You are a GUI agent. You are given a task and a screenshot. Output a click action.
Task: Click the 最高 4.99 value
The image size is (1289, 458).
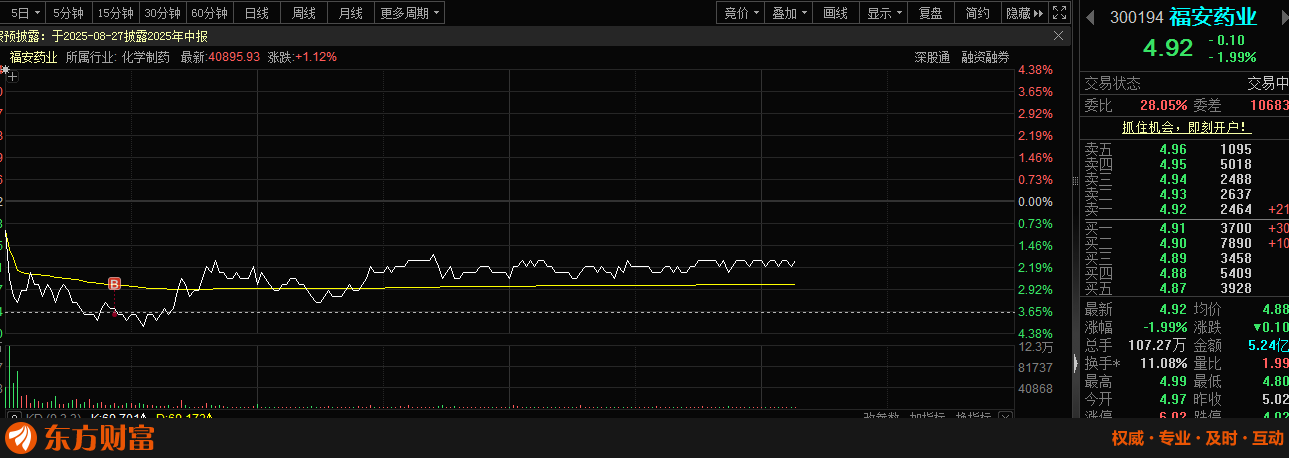[x=1173, y=382]
